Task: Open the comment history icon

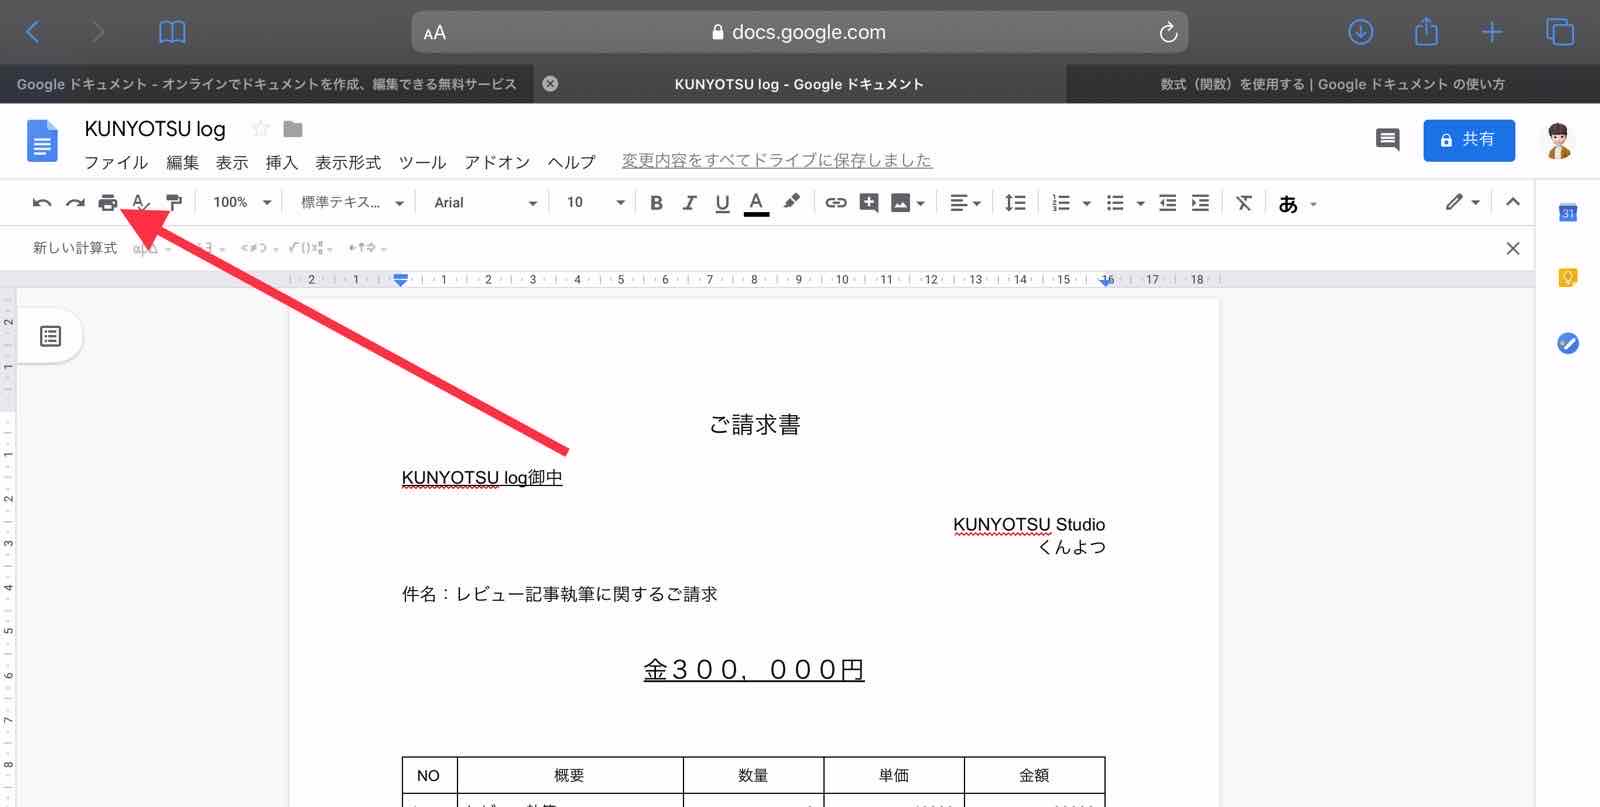Action: (x=1387, y=140)
